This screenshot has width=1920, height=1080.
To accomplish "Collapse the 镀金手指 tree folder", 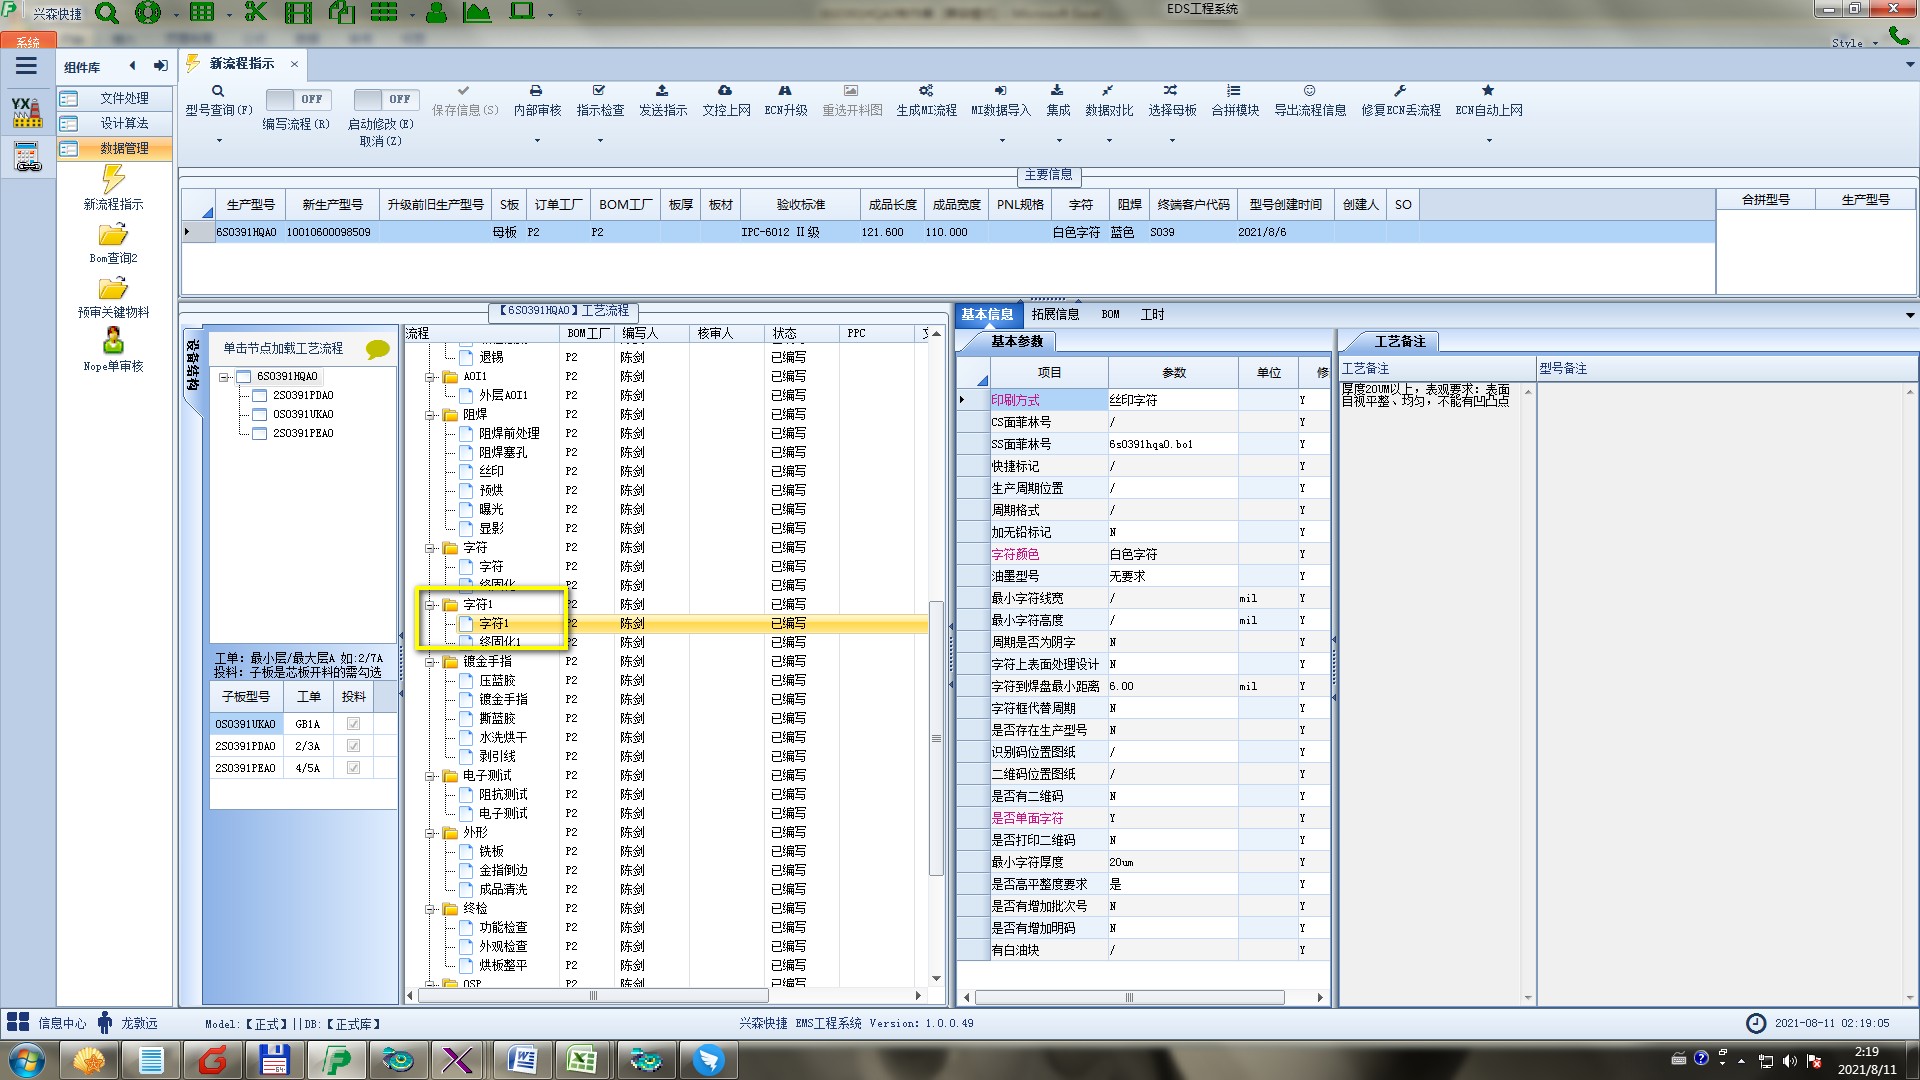I will click(x=430, y=662).
